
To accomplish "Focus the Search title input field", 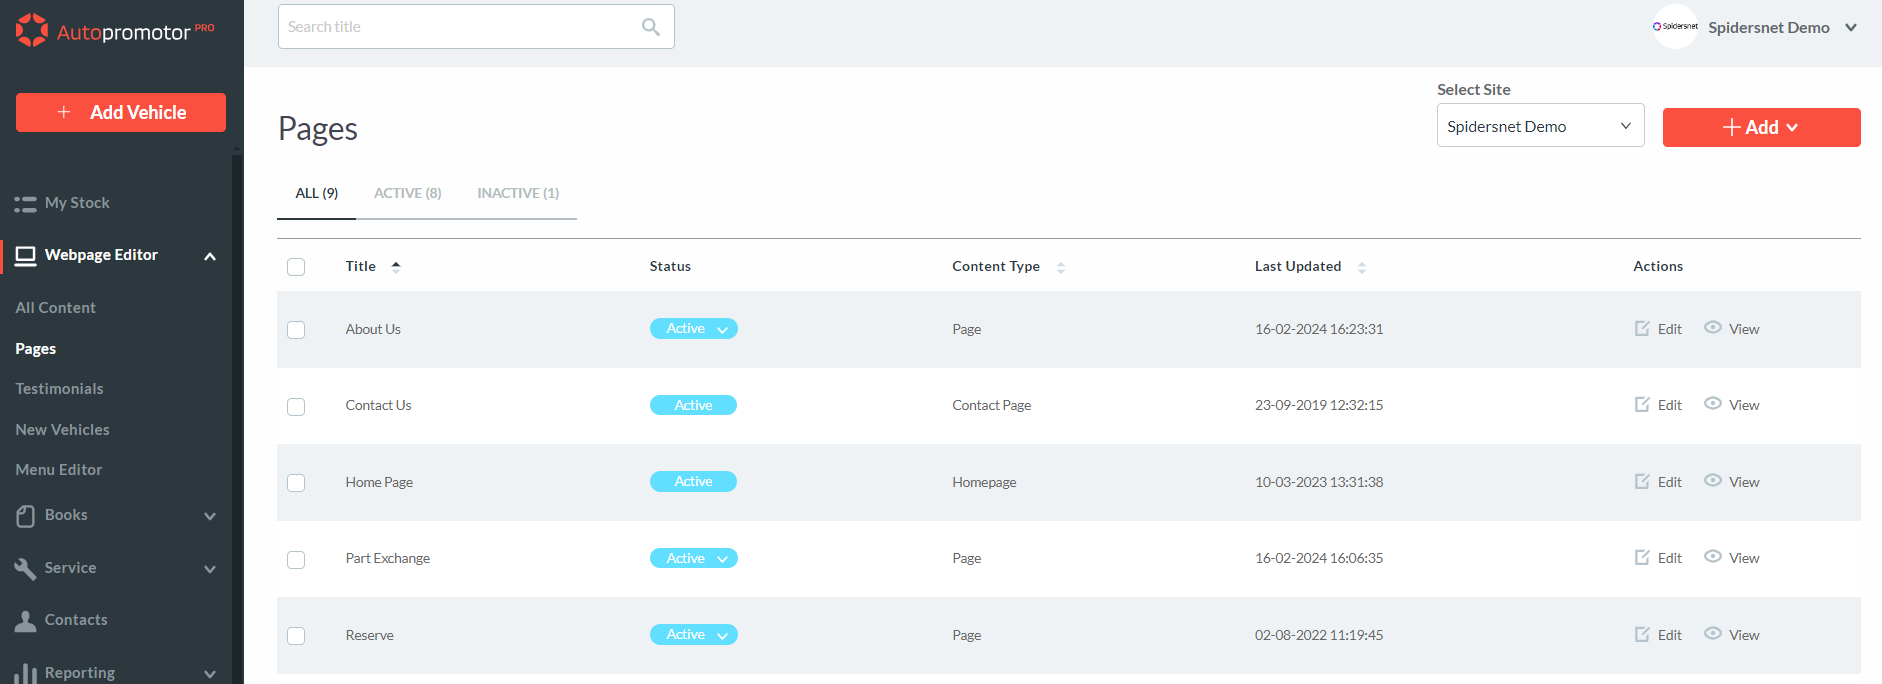I will tap(460, 27).
